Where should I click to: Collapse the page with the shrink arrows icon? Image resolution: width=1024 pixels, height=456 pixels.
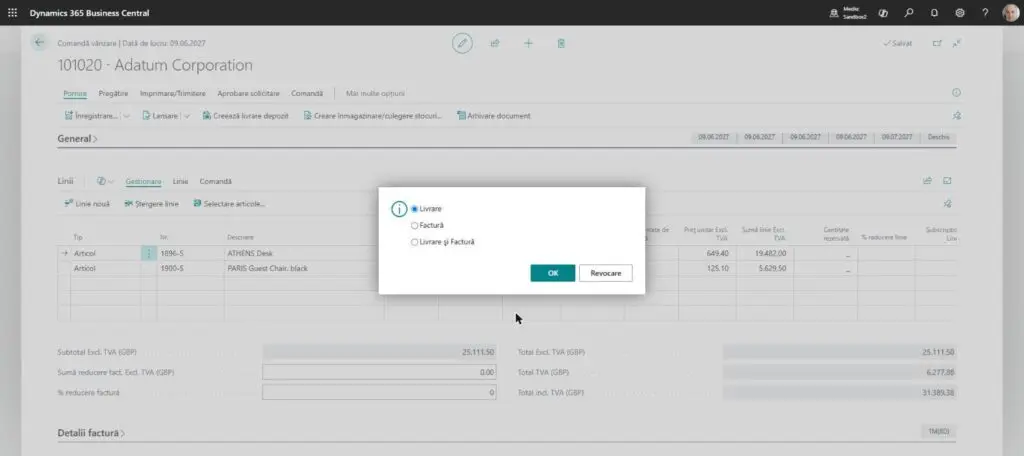point(956,43)
